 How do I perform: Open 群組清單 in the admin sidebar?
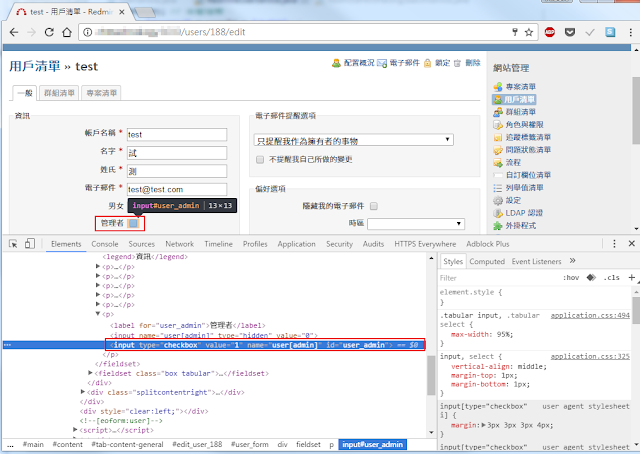520,112
